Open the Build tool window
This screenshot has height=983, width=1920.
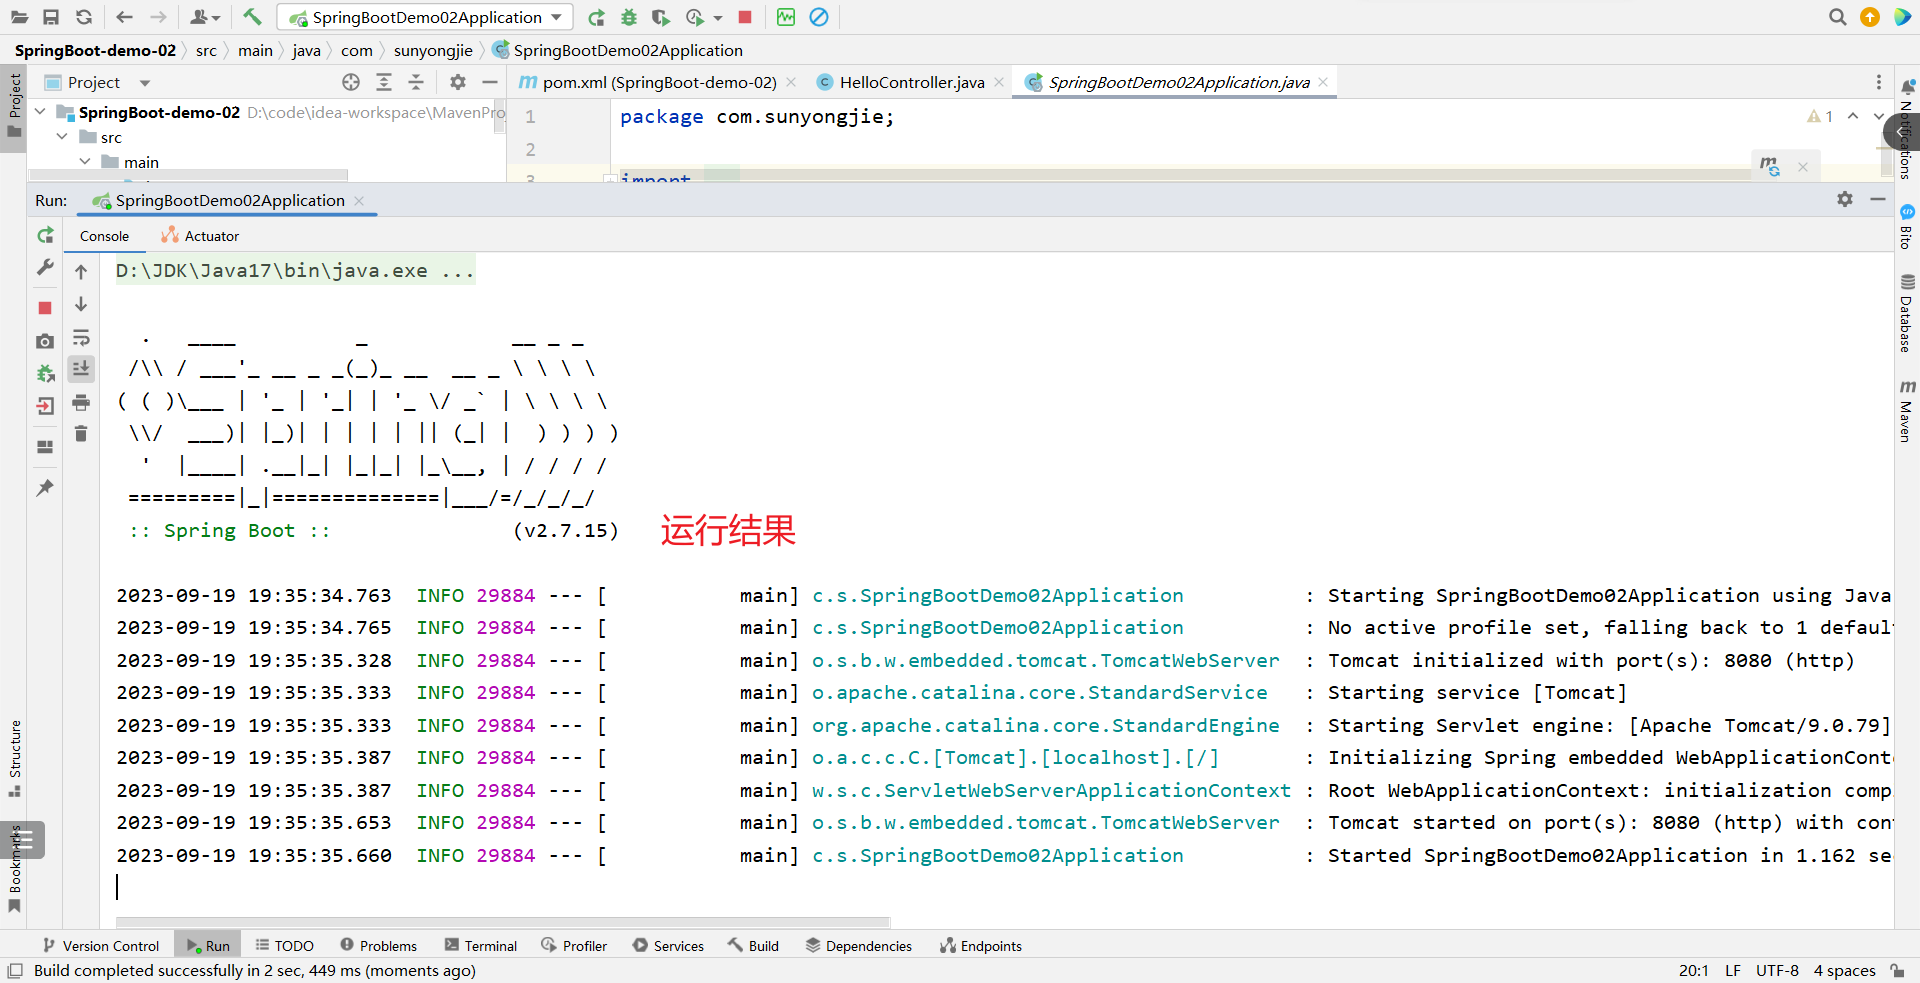pyautogui.click(x=753, y=945)
